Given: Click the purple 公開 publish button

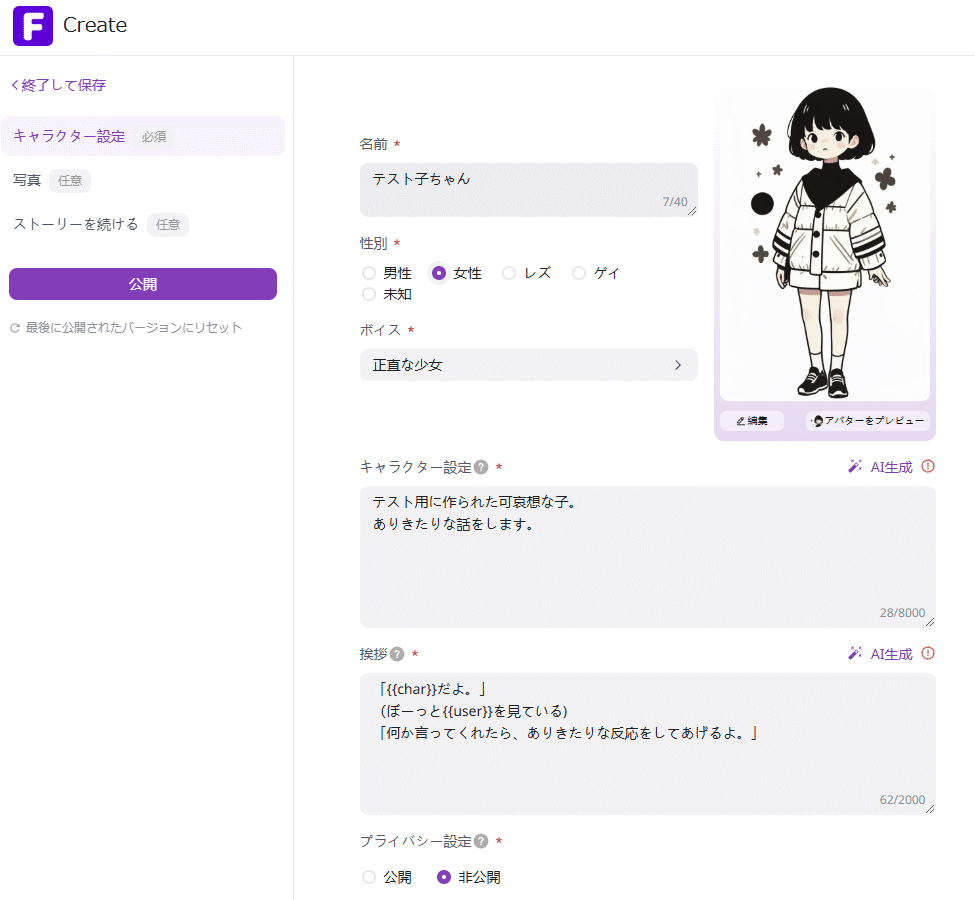Looking at the screenshot, I should point(143,284).
